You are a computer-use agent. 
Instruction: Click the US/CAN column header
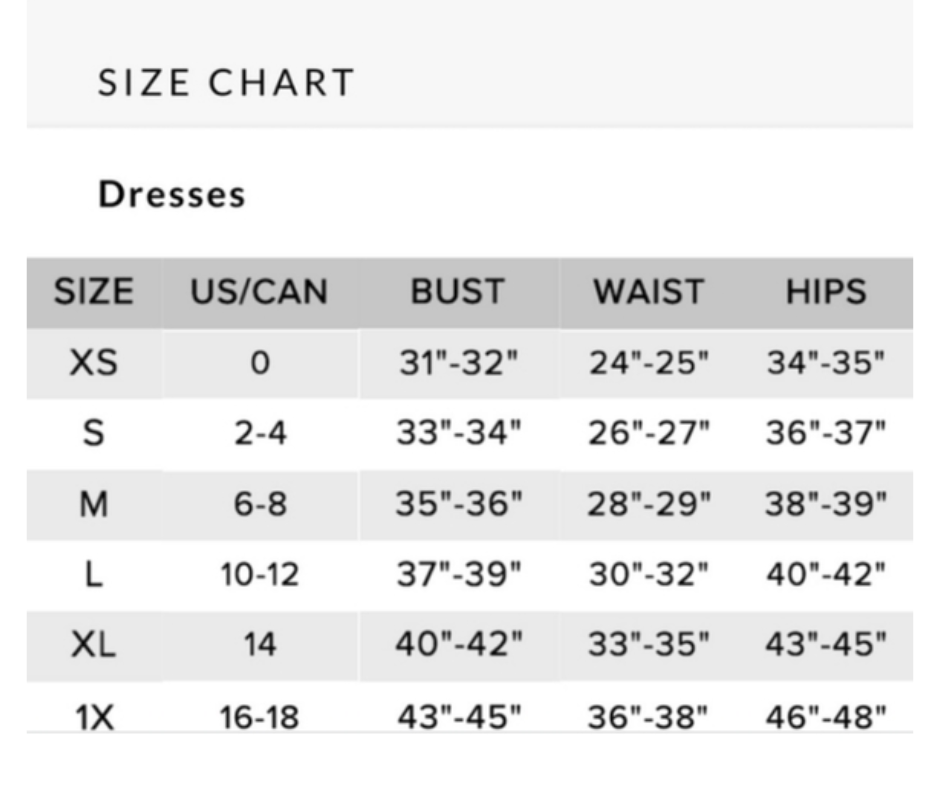259,292
